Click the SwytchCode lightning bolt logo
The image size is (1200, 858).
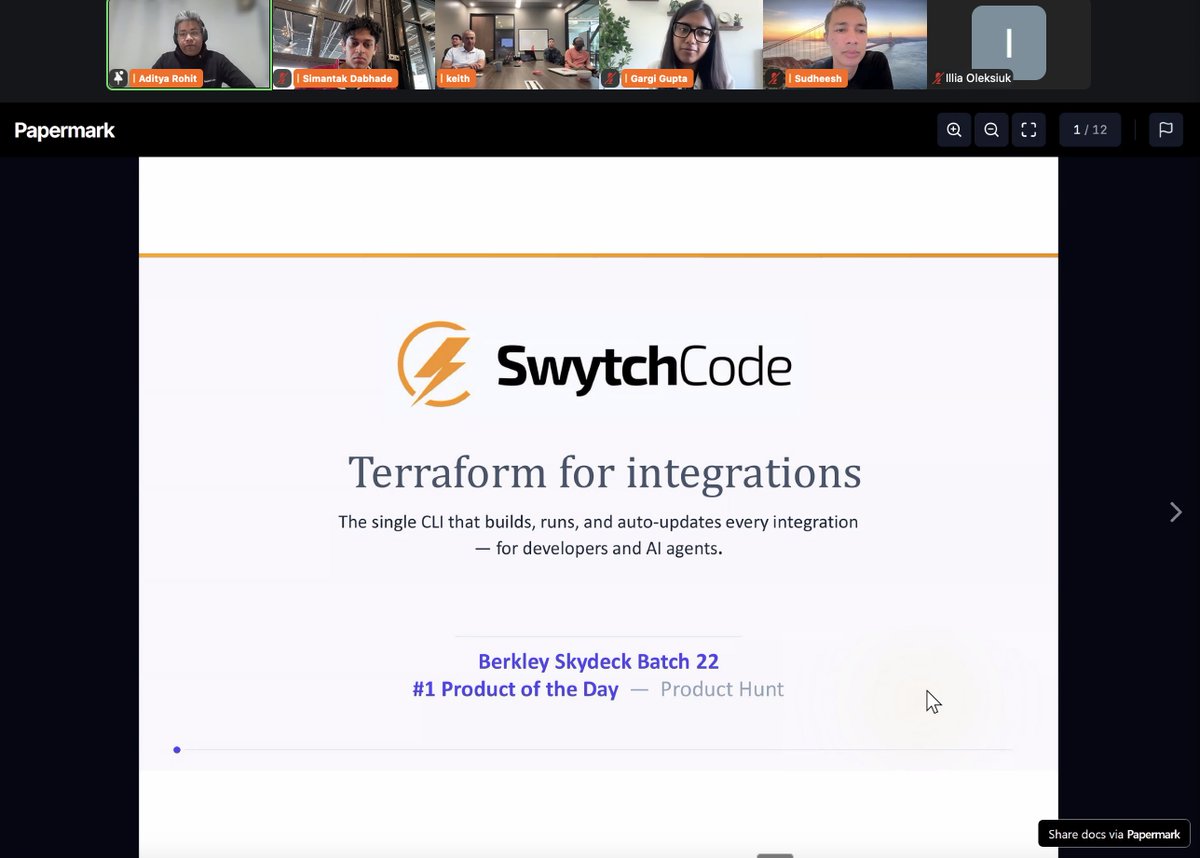[x=434, y=364]
